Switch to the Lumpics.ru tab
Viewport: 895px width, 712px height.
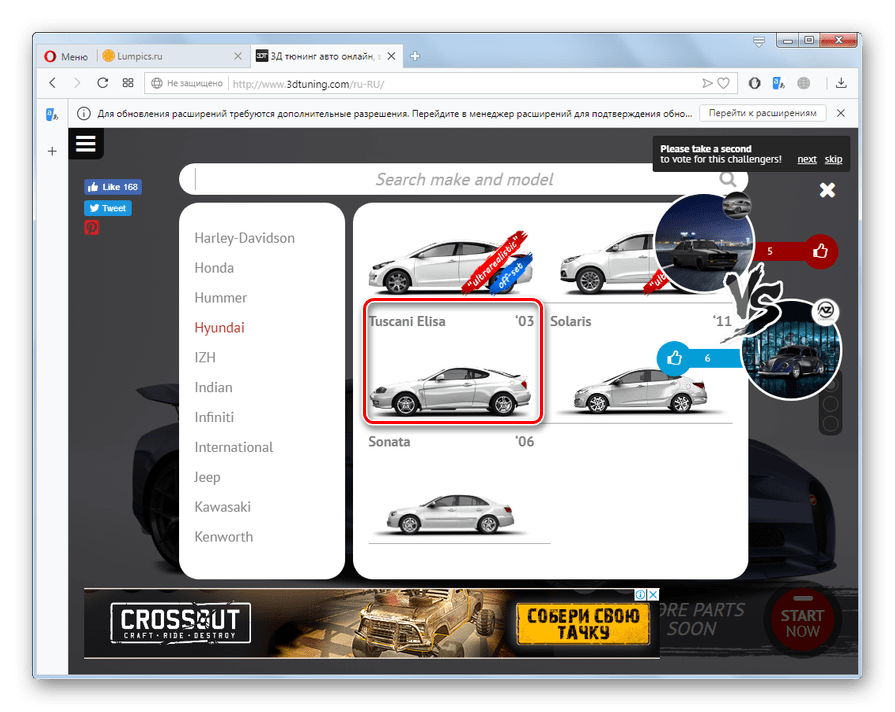(170, 56)
